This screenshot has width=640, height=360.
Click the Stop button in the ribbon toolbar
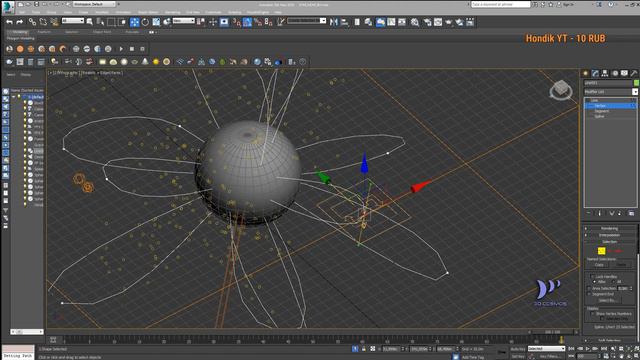[132, 49]
